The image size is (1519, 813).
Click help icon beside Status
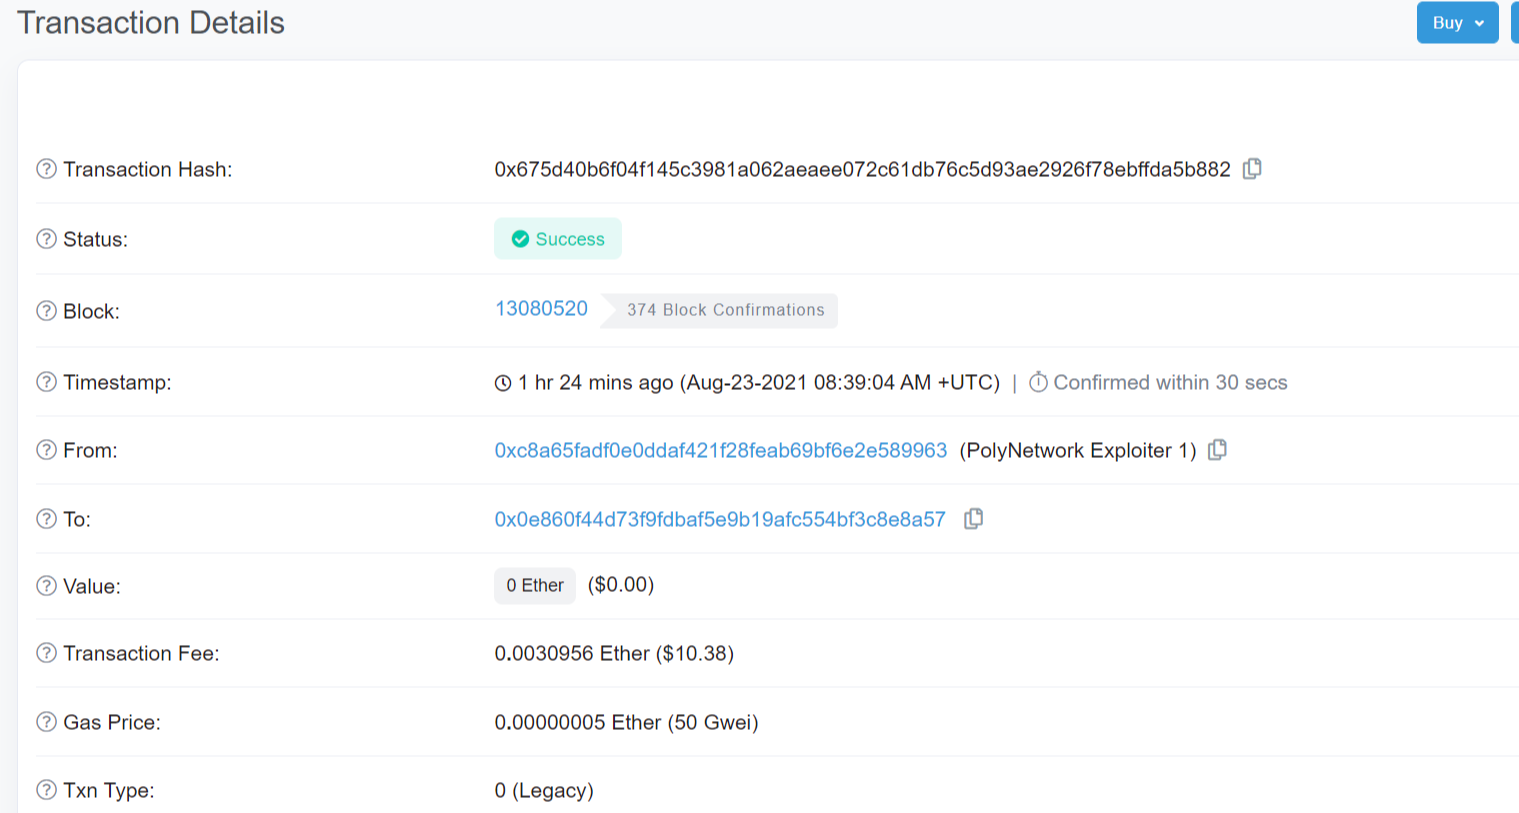(x=46, y=239)
